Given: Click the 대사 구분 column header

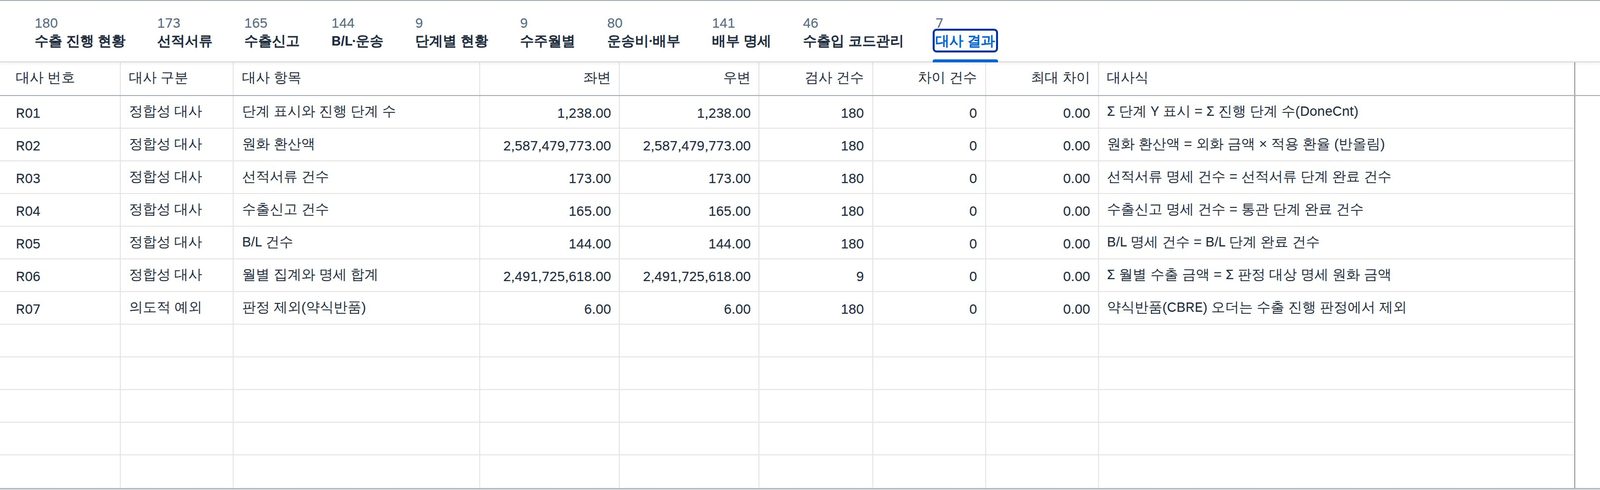Looking at the screenshot, I should click(x=176, y=78).
